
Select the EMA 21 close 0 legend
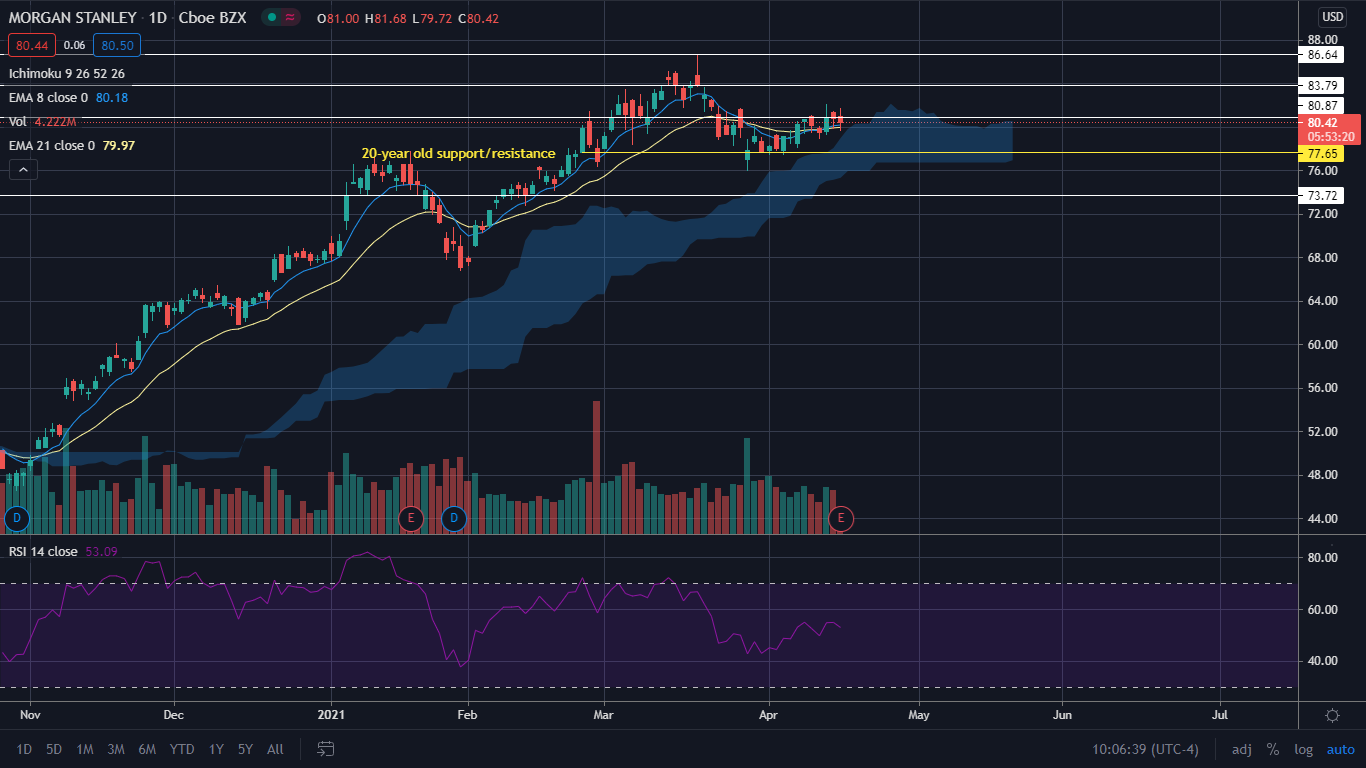[54, 146]
